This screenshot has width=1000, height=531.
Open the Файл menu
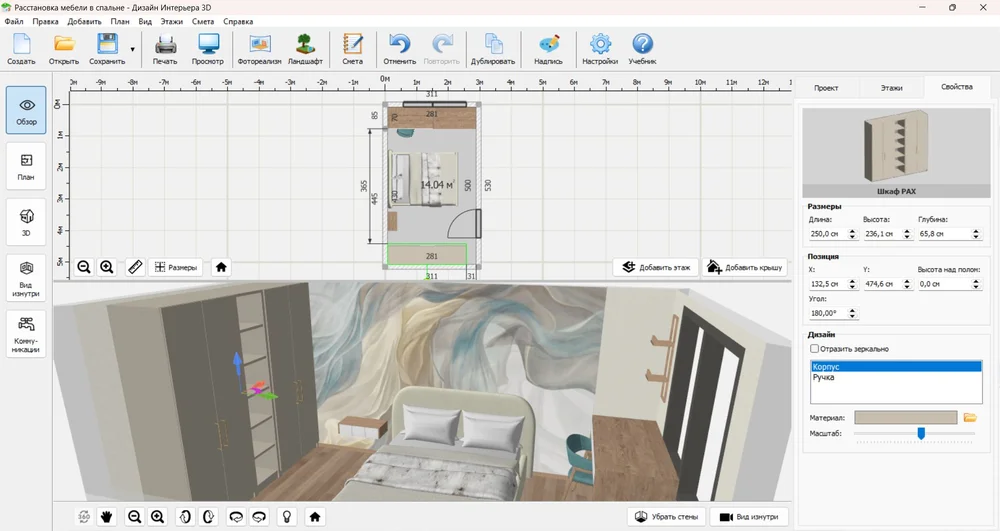(x=14, y=21)
